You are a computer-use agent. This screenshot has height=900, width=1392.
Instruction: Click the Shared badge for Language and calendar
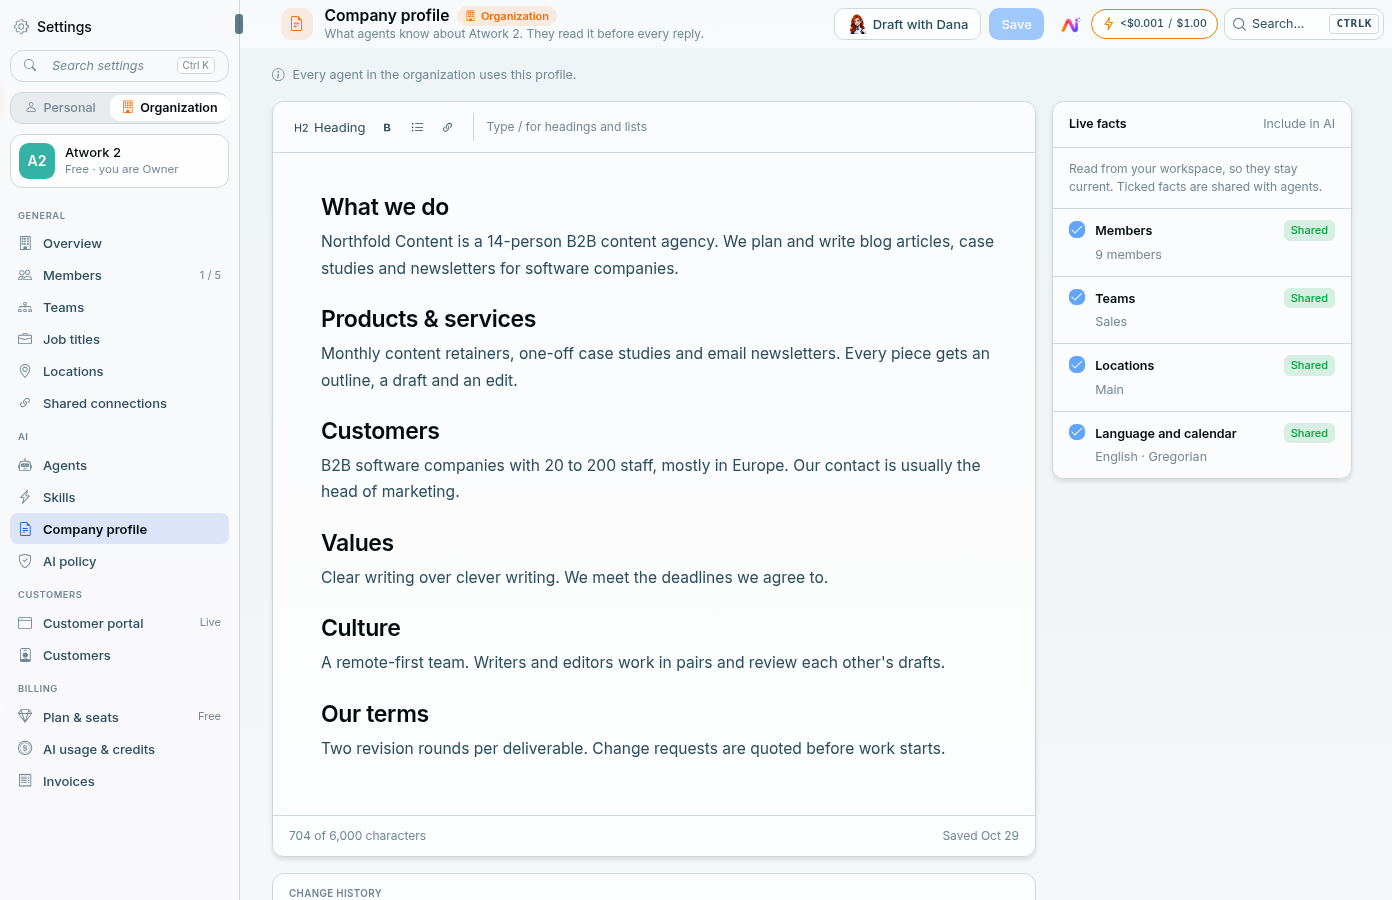pos(1309,433)
